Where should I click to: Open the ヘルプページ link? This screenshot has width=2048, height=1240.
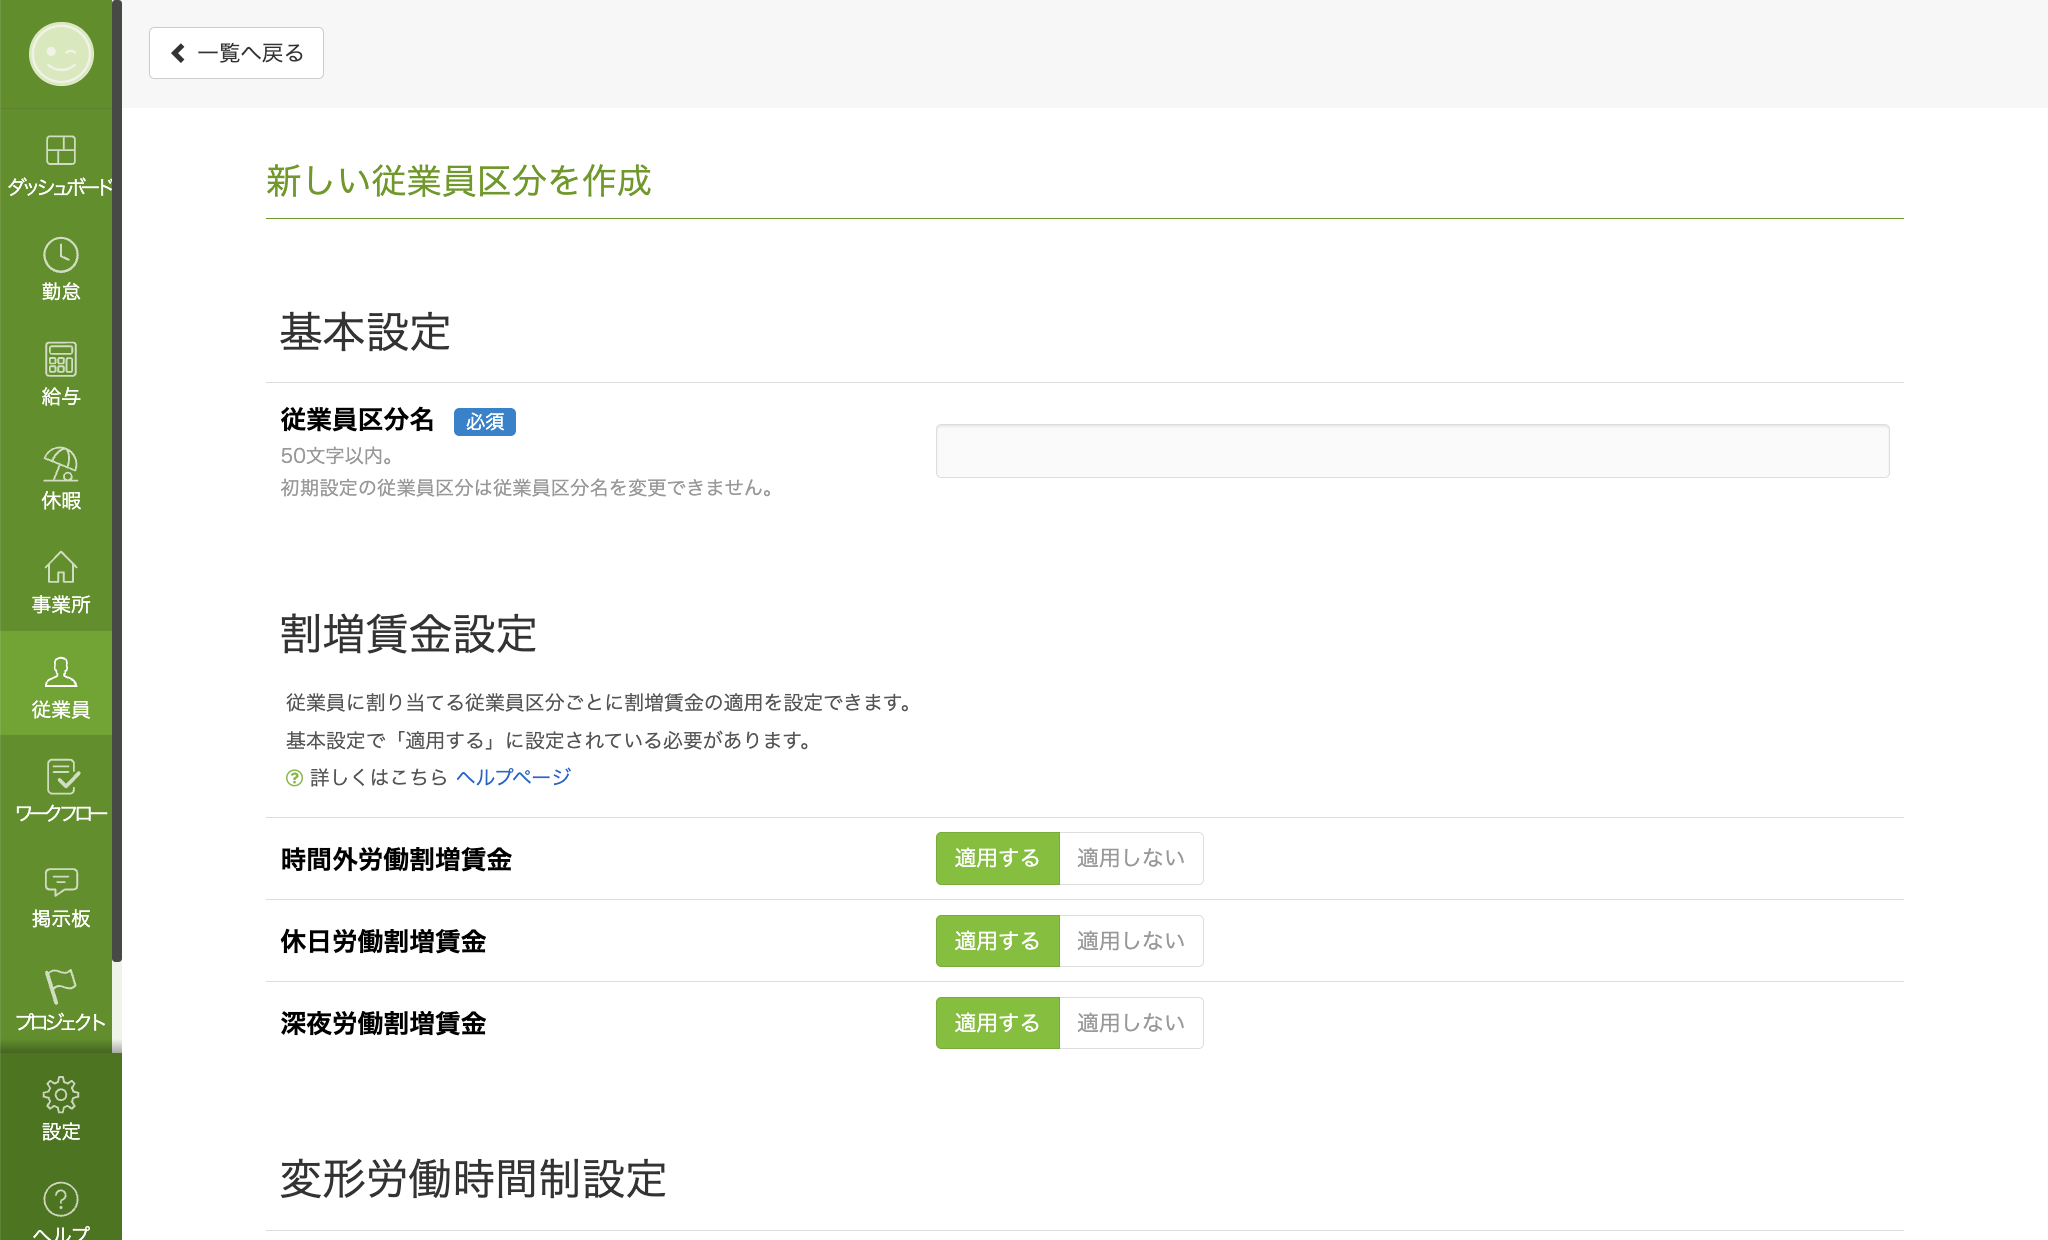click(513, 777)
